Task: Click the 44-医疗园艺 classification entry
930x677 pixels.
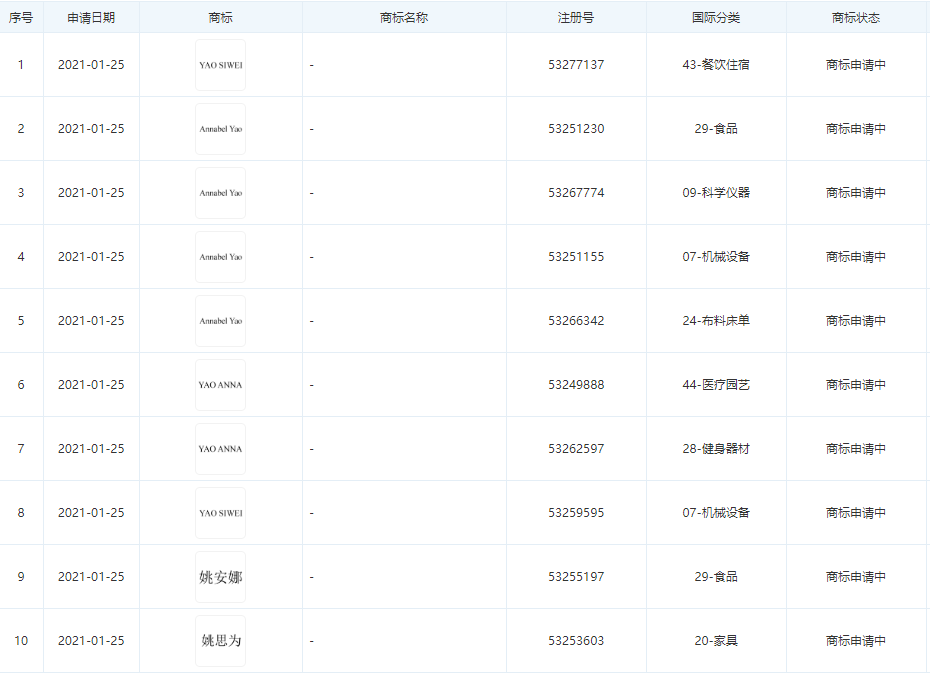Action: pos(716,385)
